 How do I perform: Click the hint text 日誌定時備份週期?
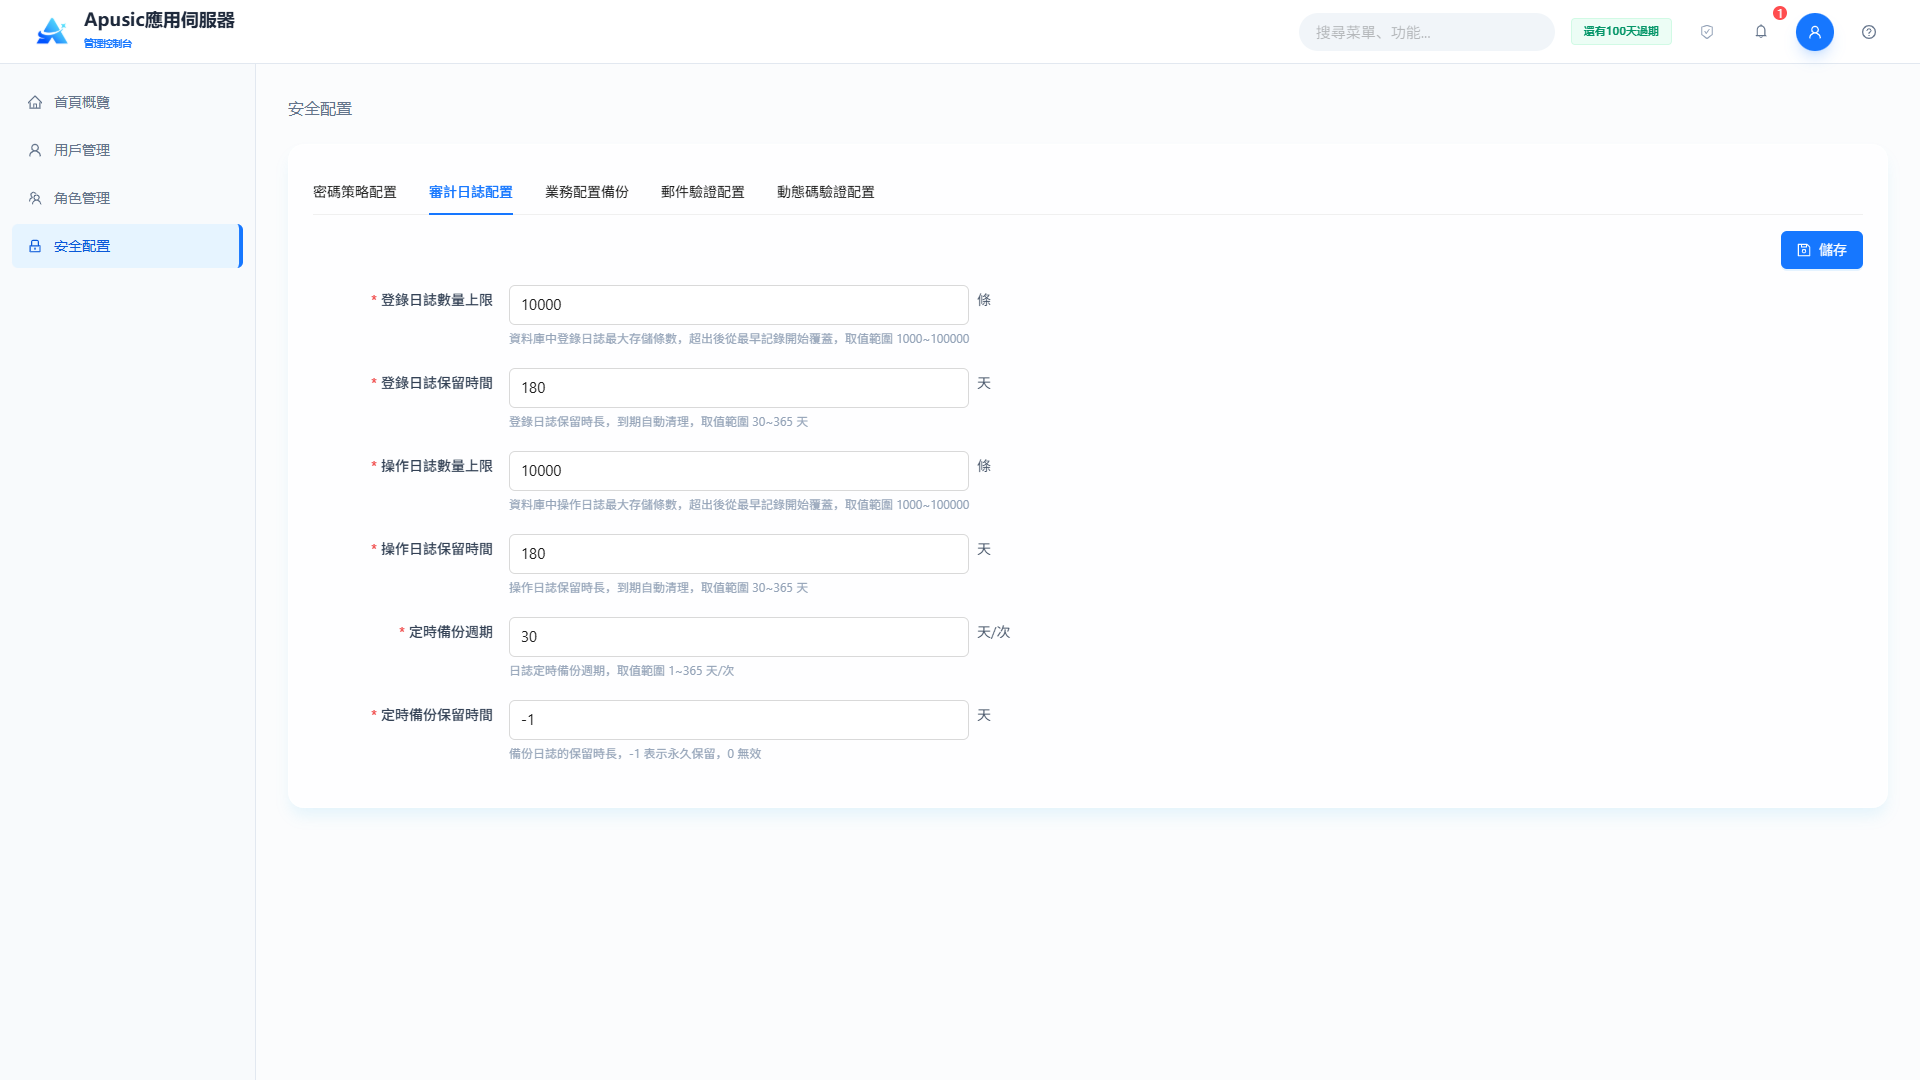coord(621,671)
